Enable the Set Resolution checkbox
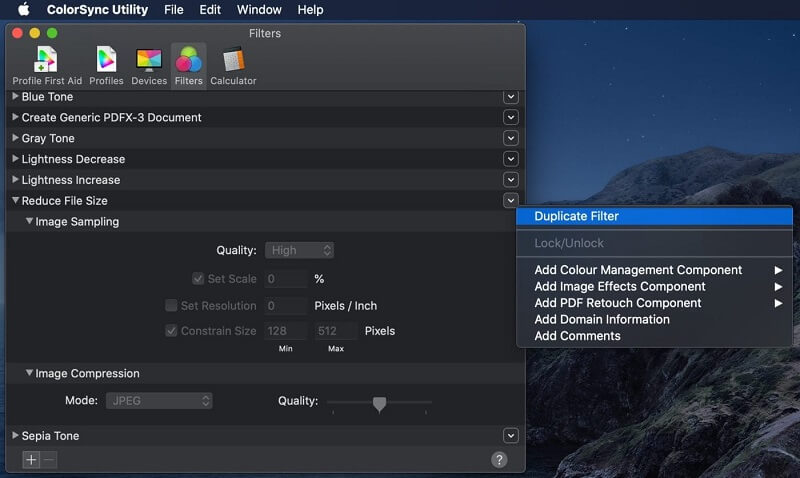 172,306
